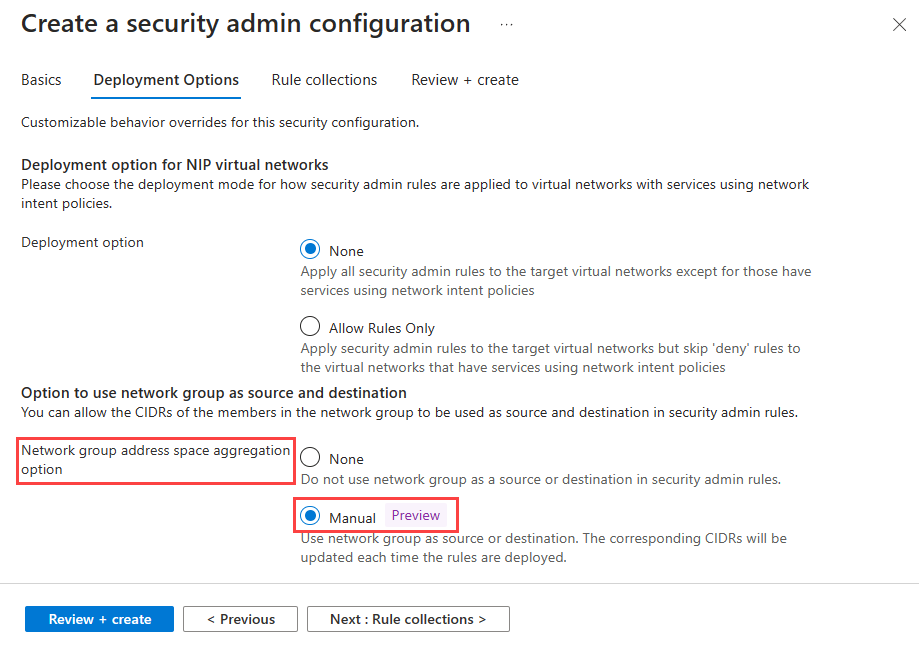This screenshot has width=919, height=645.
Task: Go back with the Previous button
Action: point(241,619)
